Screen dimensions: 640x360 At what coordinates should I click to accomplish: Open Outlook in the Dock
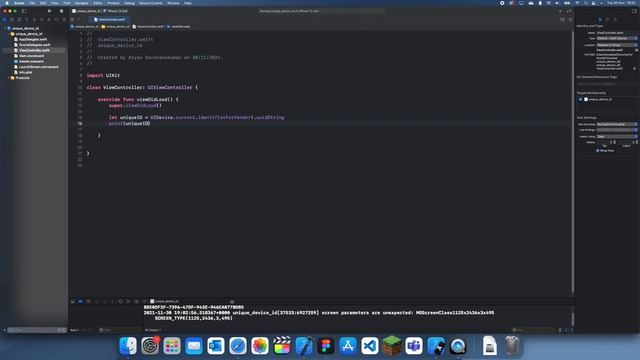coord(216,346)
